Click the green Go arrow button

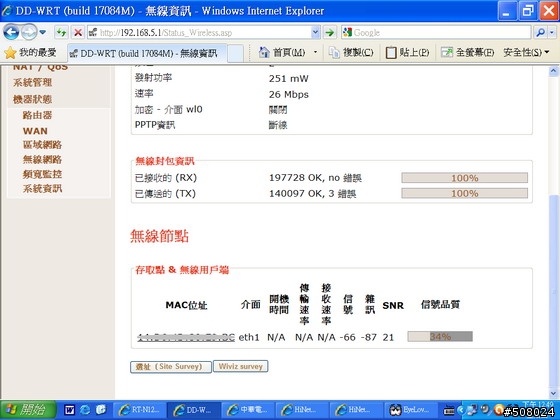click(x=330, y=33)
